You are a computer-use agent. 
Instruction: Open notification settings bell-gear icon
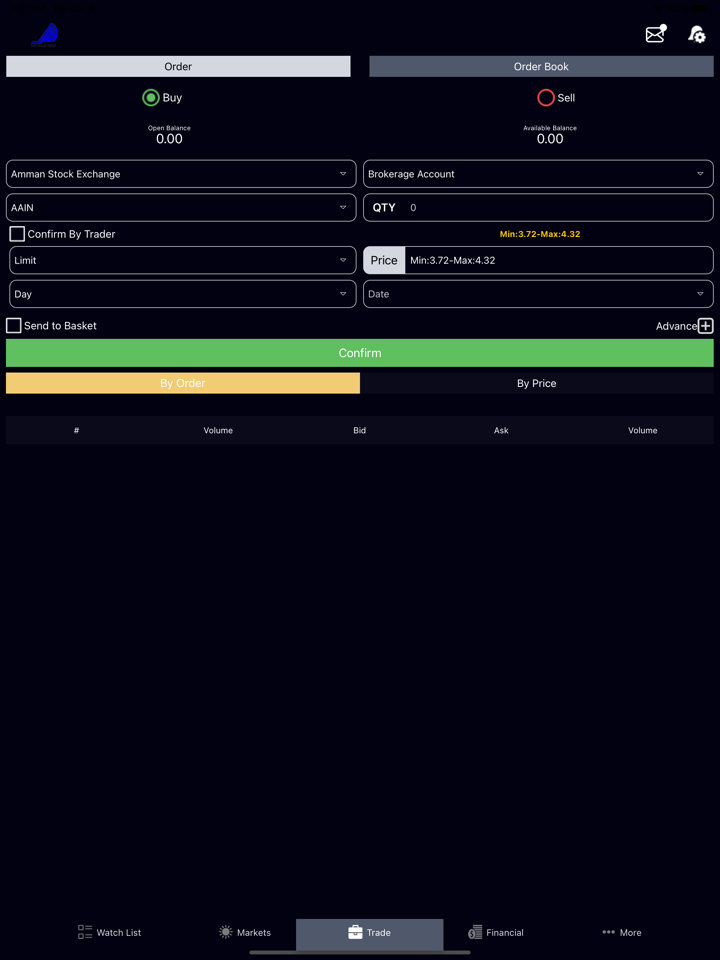pyautogui.click(x=696, y=35)
